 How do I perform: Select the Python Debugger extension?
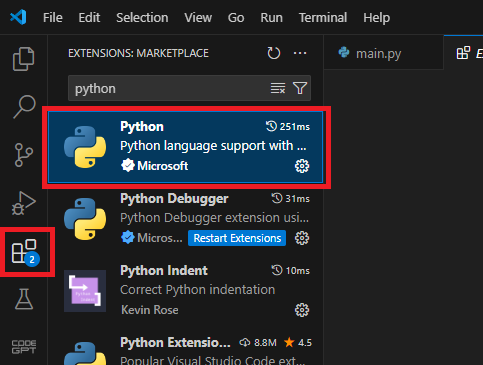[x=186, y=219]
